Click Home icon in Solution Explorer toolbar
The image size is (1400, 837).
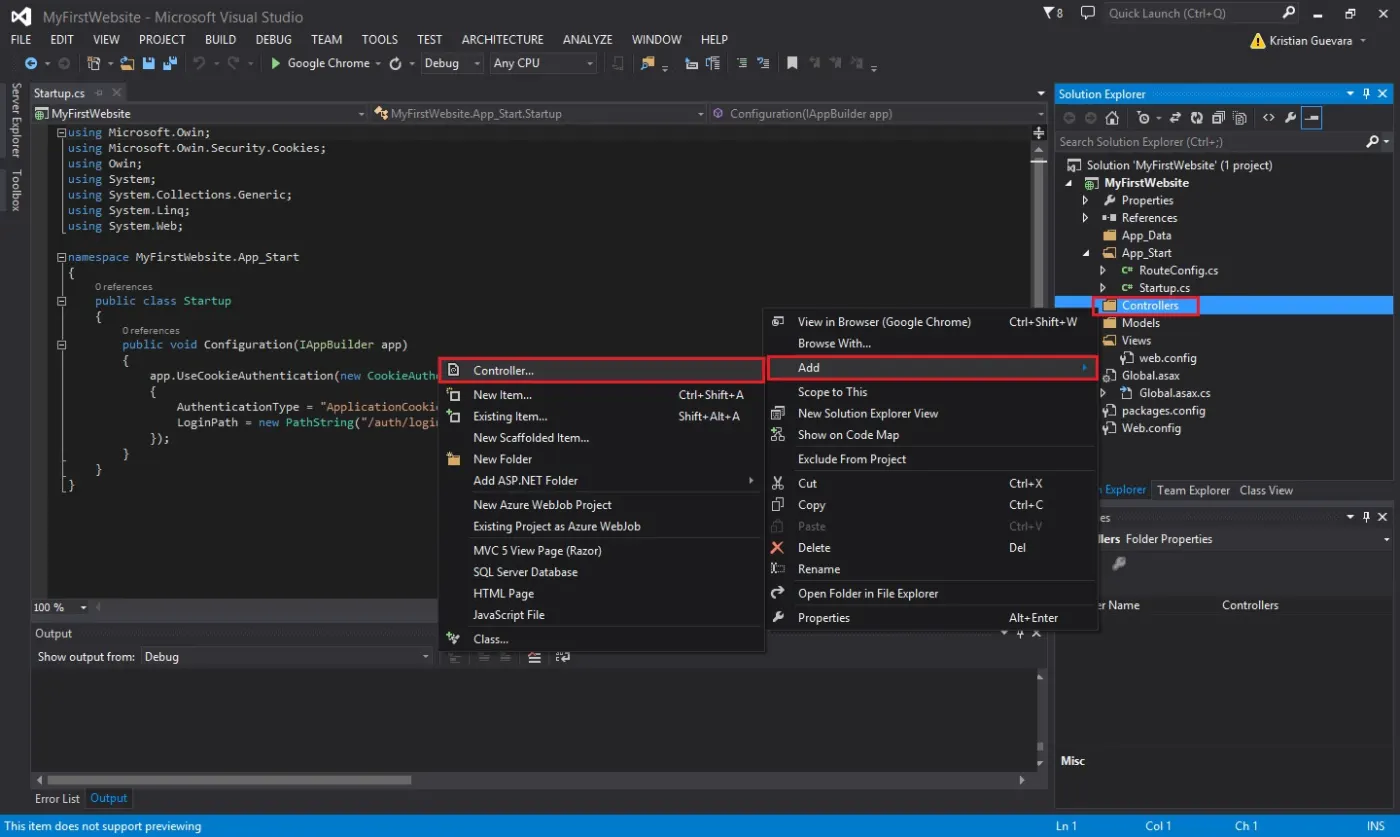coord(1112,118)
